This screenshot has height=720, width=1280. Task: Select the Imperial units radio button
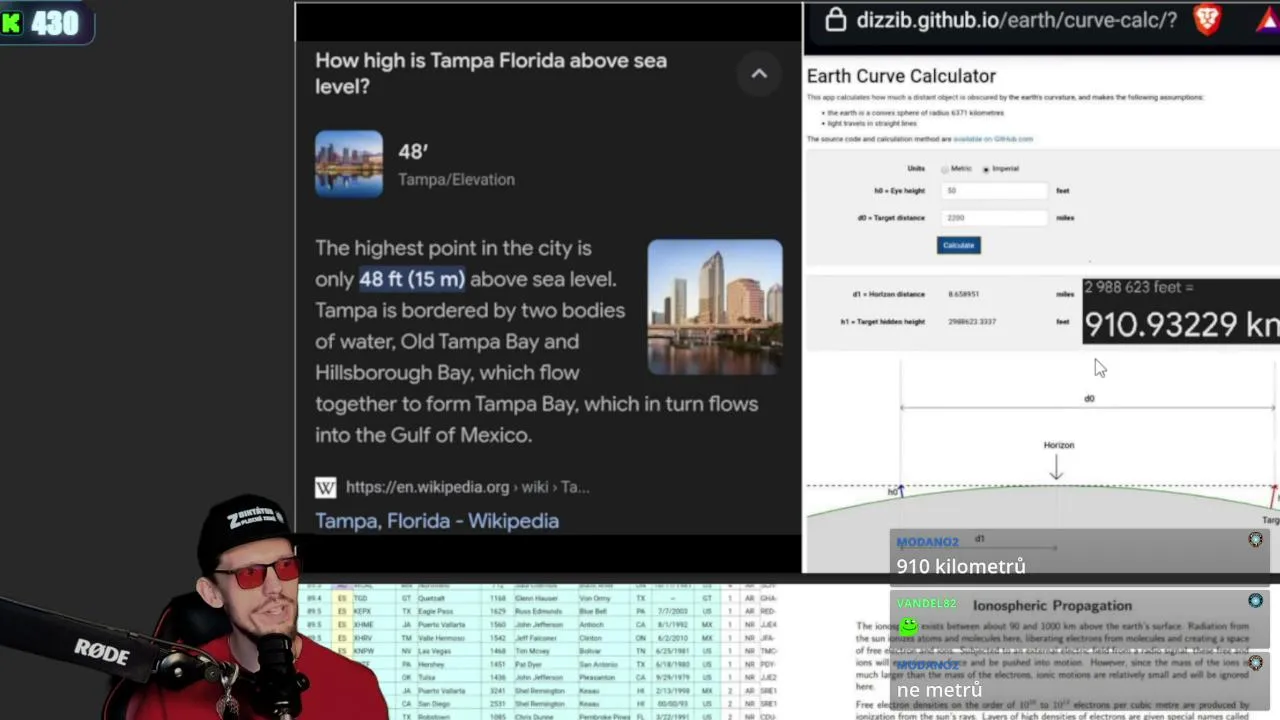coord(986,169)
